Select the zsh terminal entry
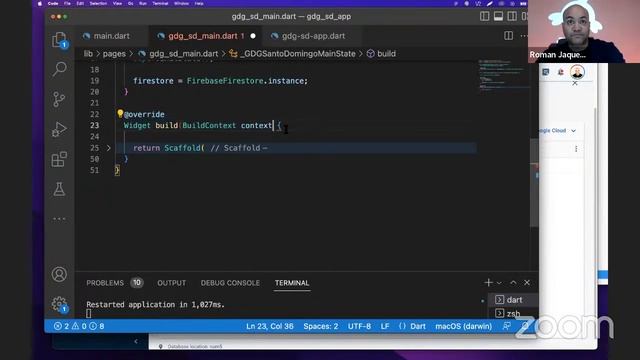Screen dimensions: 640x360 [x=513, y=313]
